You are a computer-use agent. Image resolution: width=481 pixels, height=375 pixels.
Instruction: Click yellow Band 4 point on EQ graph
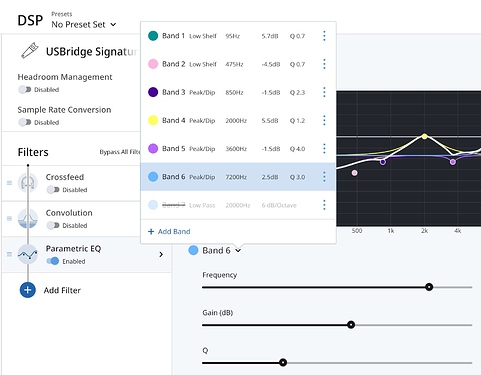coord(424,136)
